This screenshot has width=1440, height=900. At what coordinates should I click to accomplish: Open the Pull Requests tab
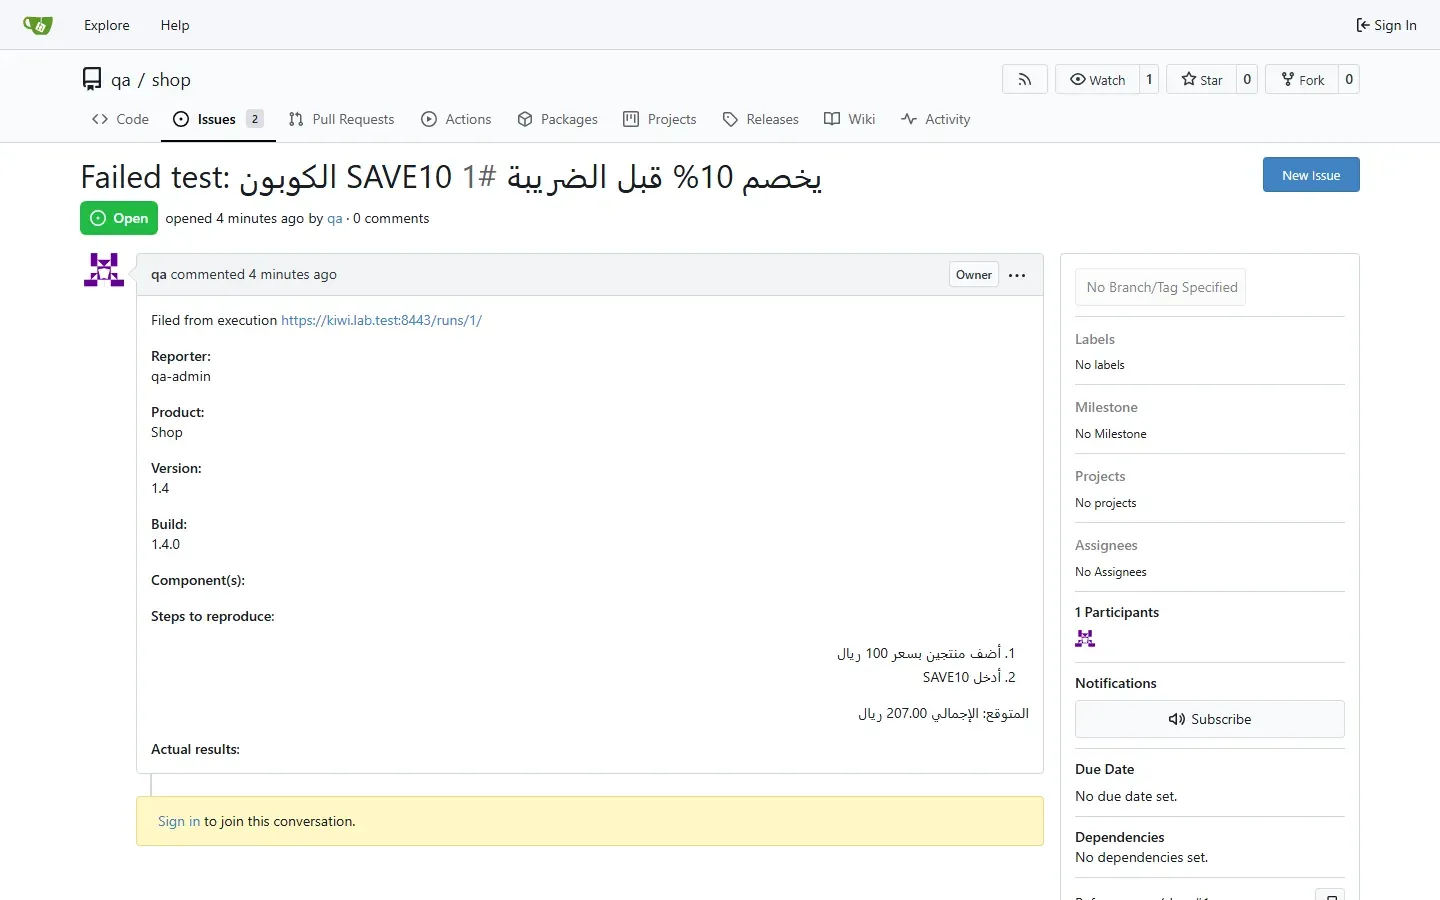click(x=341, y=119)
